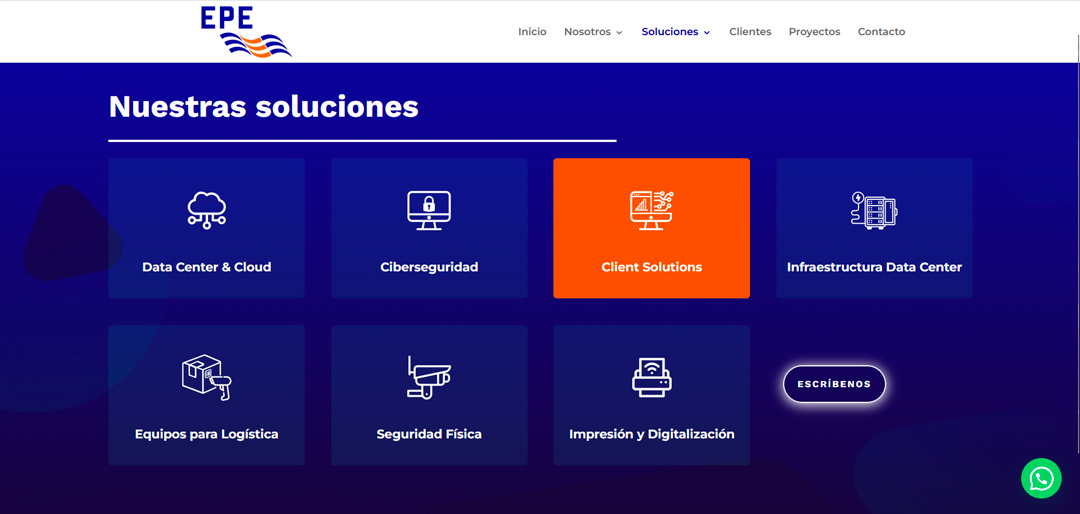The width and height of the screenshot is (1080, 514).
Task: Open the Data Center & Cloud text link
Action: [206, 267]
